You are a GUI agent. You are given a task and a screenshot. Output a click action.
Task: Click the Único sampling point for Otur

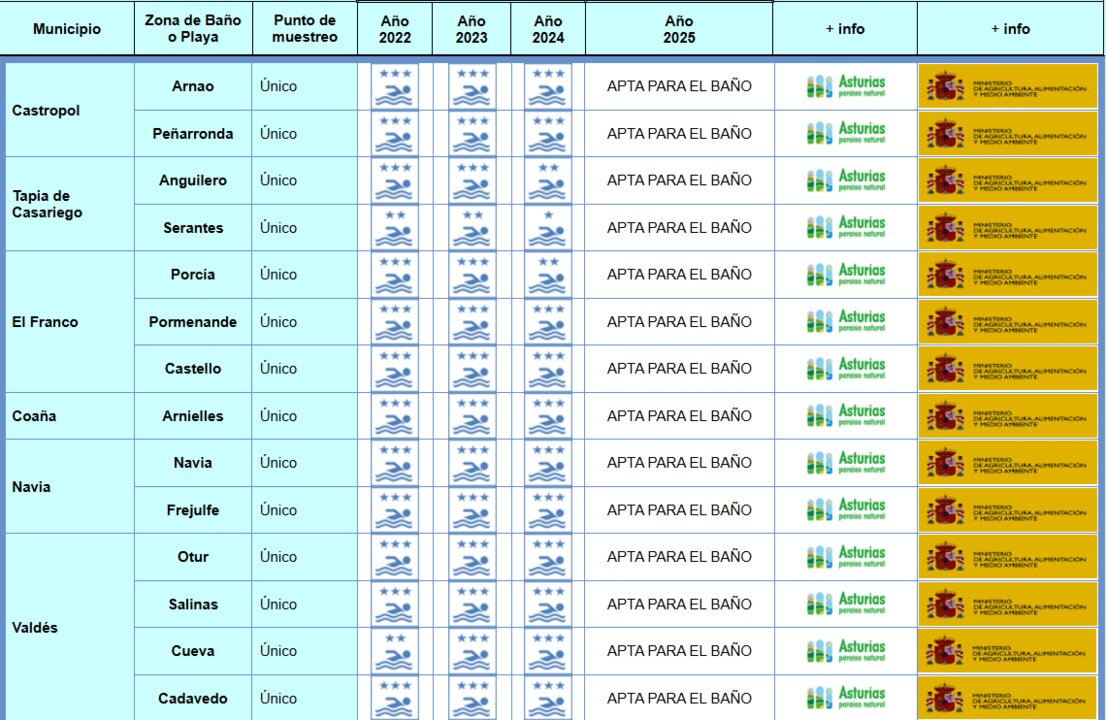[278, 557]
